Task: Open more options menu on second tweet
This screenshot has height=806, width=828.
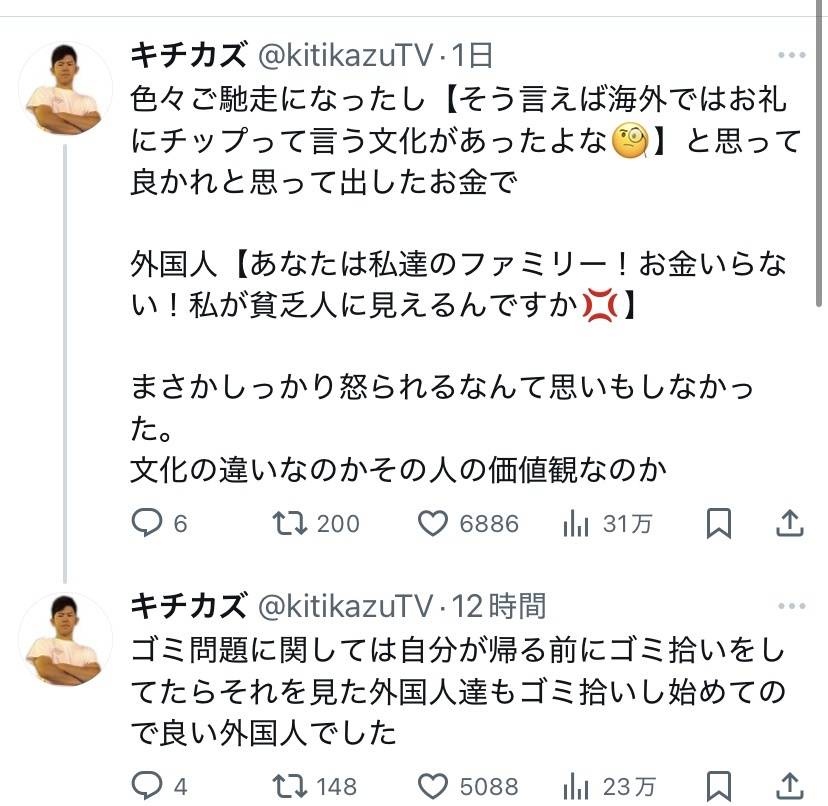Action: 790,606
